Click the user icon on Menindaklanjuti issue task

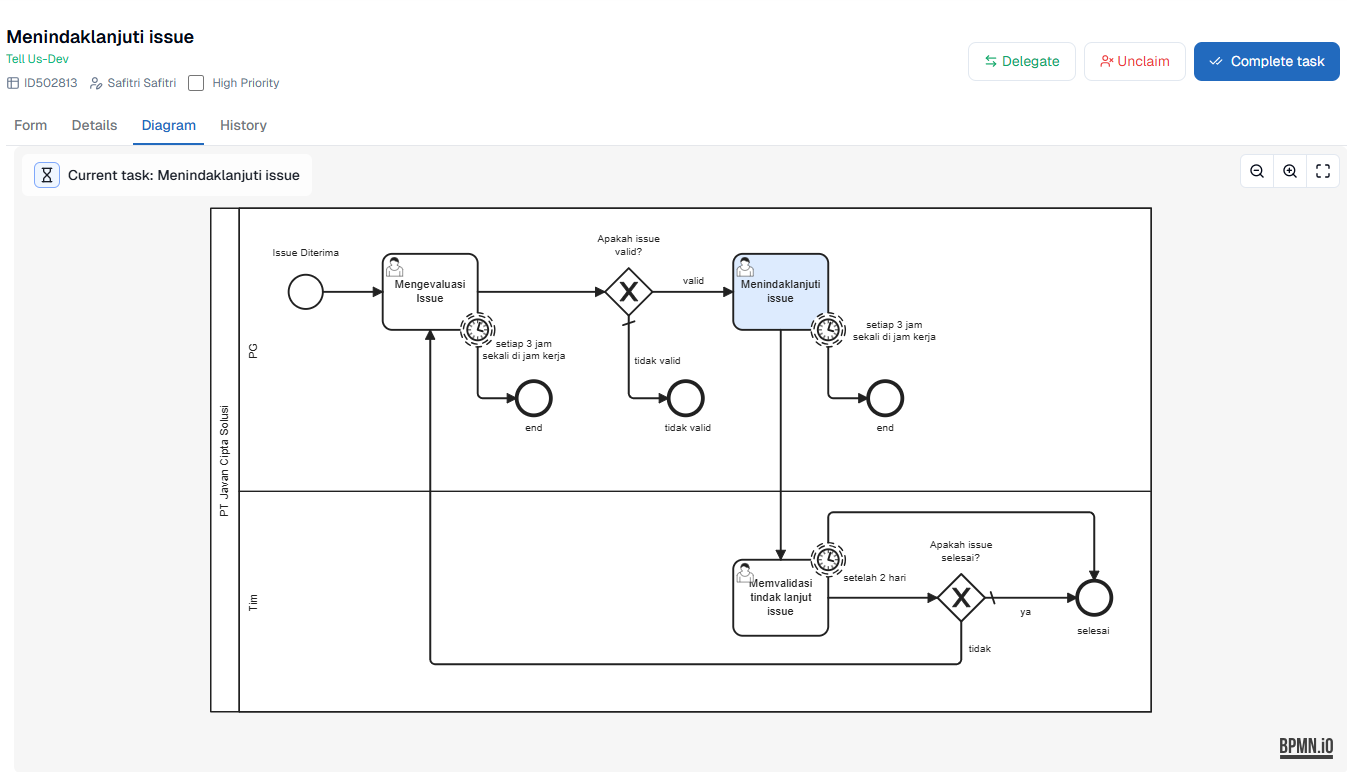[x=745, y=267]
